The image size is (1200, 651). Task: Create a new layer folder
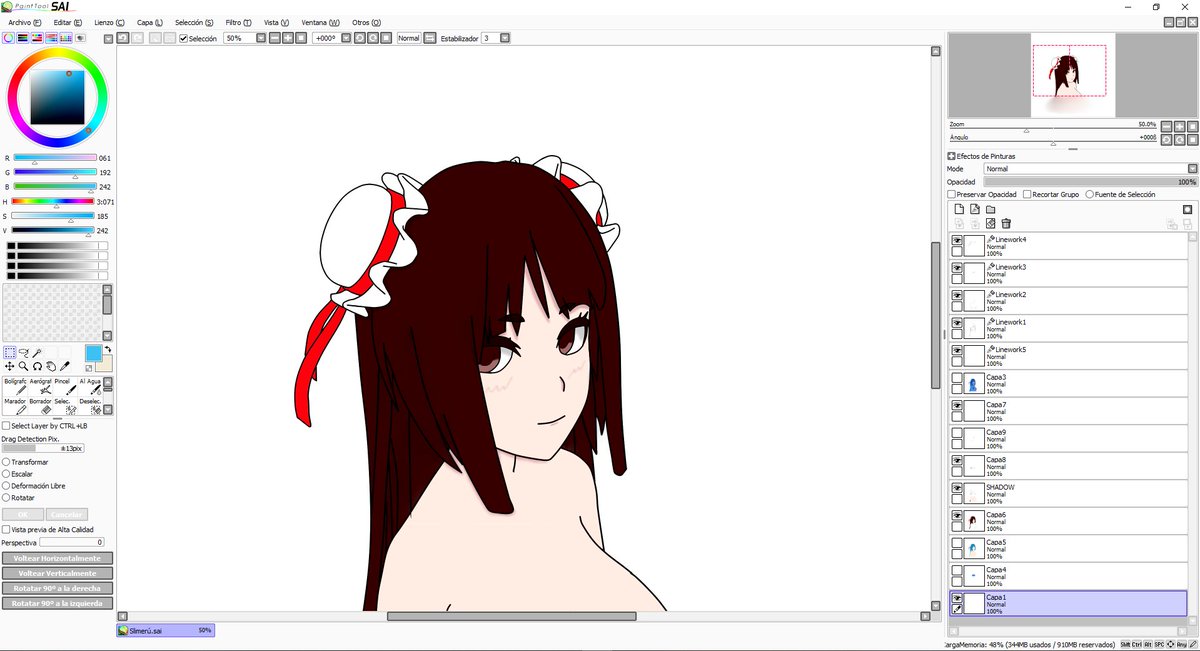pos(990,209)
